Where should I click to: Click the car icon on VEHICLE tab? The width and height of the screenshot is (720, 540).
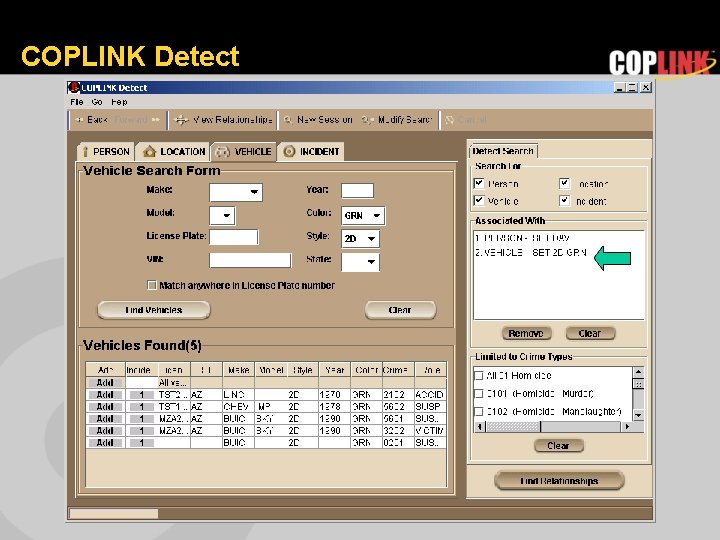point(223,152)
